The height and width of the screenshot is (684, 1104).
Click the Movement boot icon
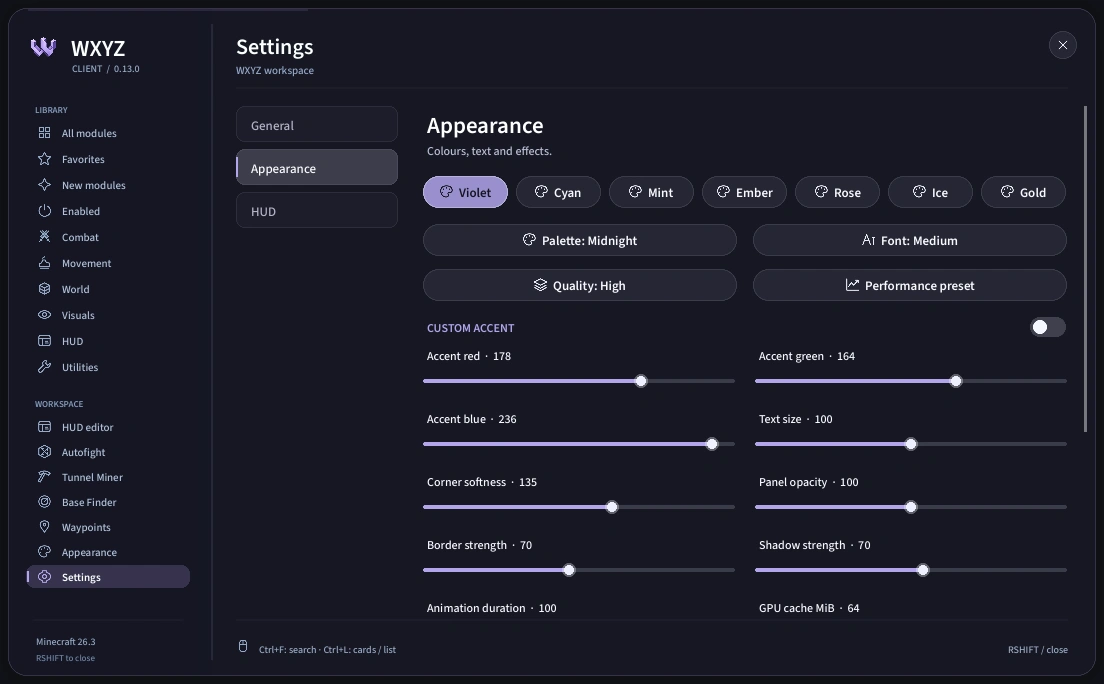click(x=44, y=263)
